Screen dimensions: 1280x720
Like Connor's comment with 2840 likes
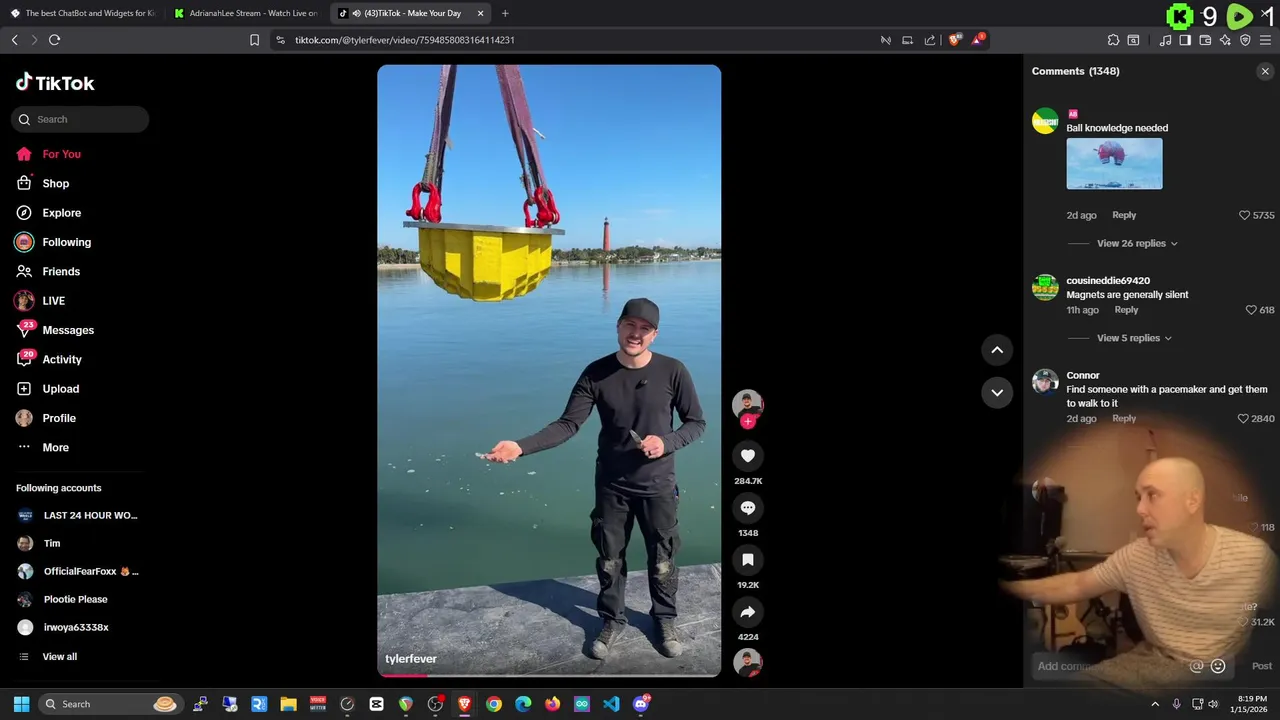(1243, 418)
